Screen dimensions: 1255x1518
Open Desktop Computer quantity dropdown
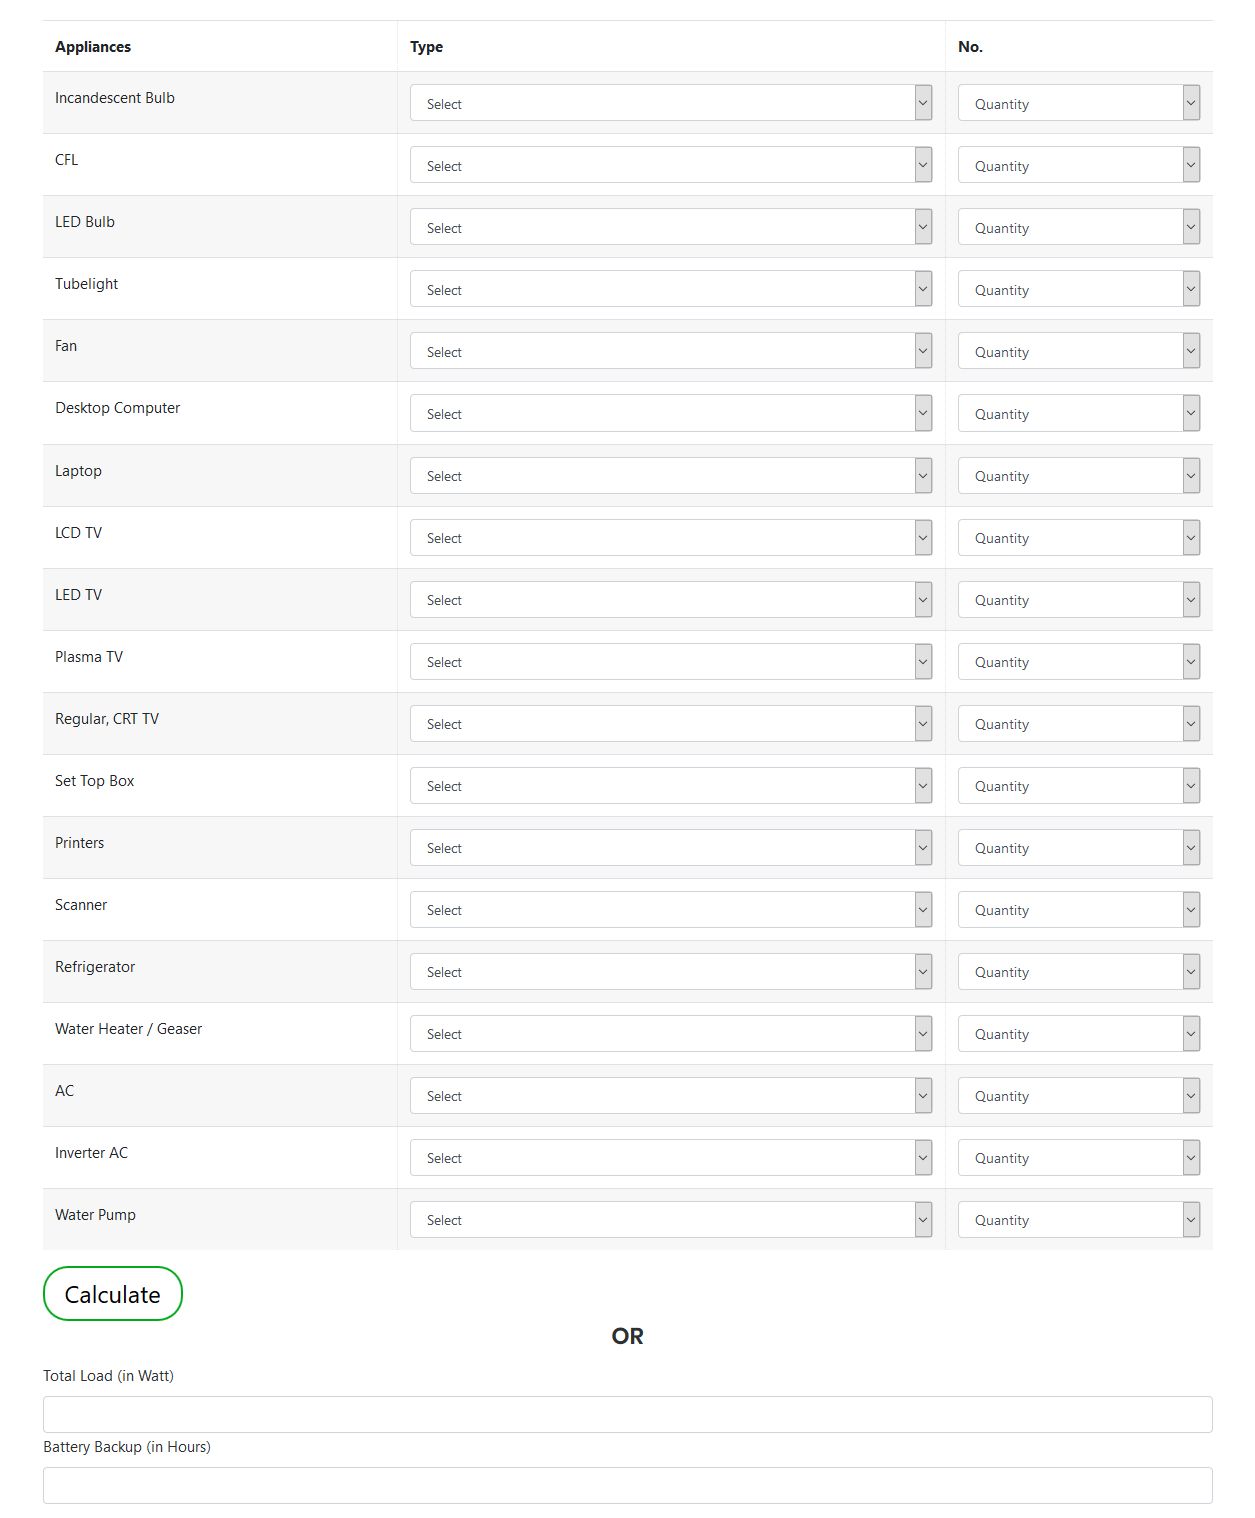click(x=1078, y=413)
